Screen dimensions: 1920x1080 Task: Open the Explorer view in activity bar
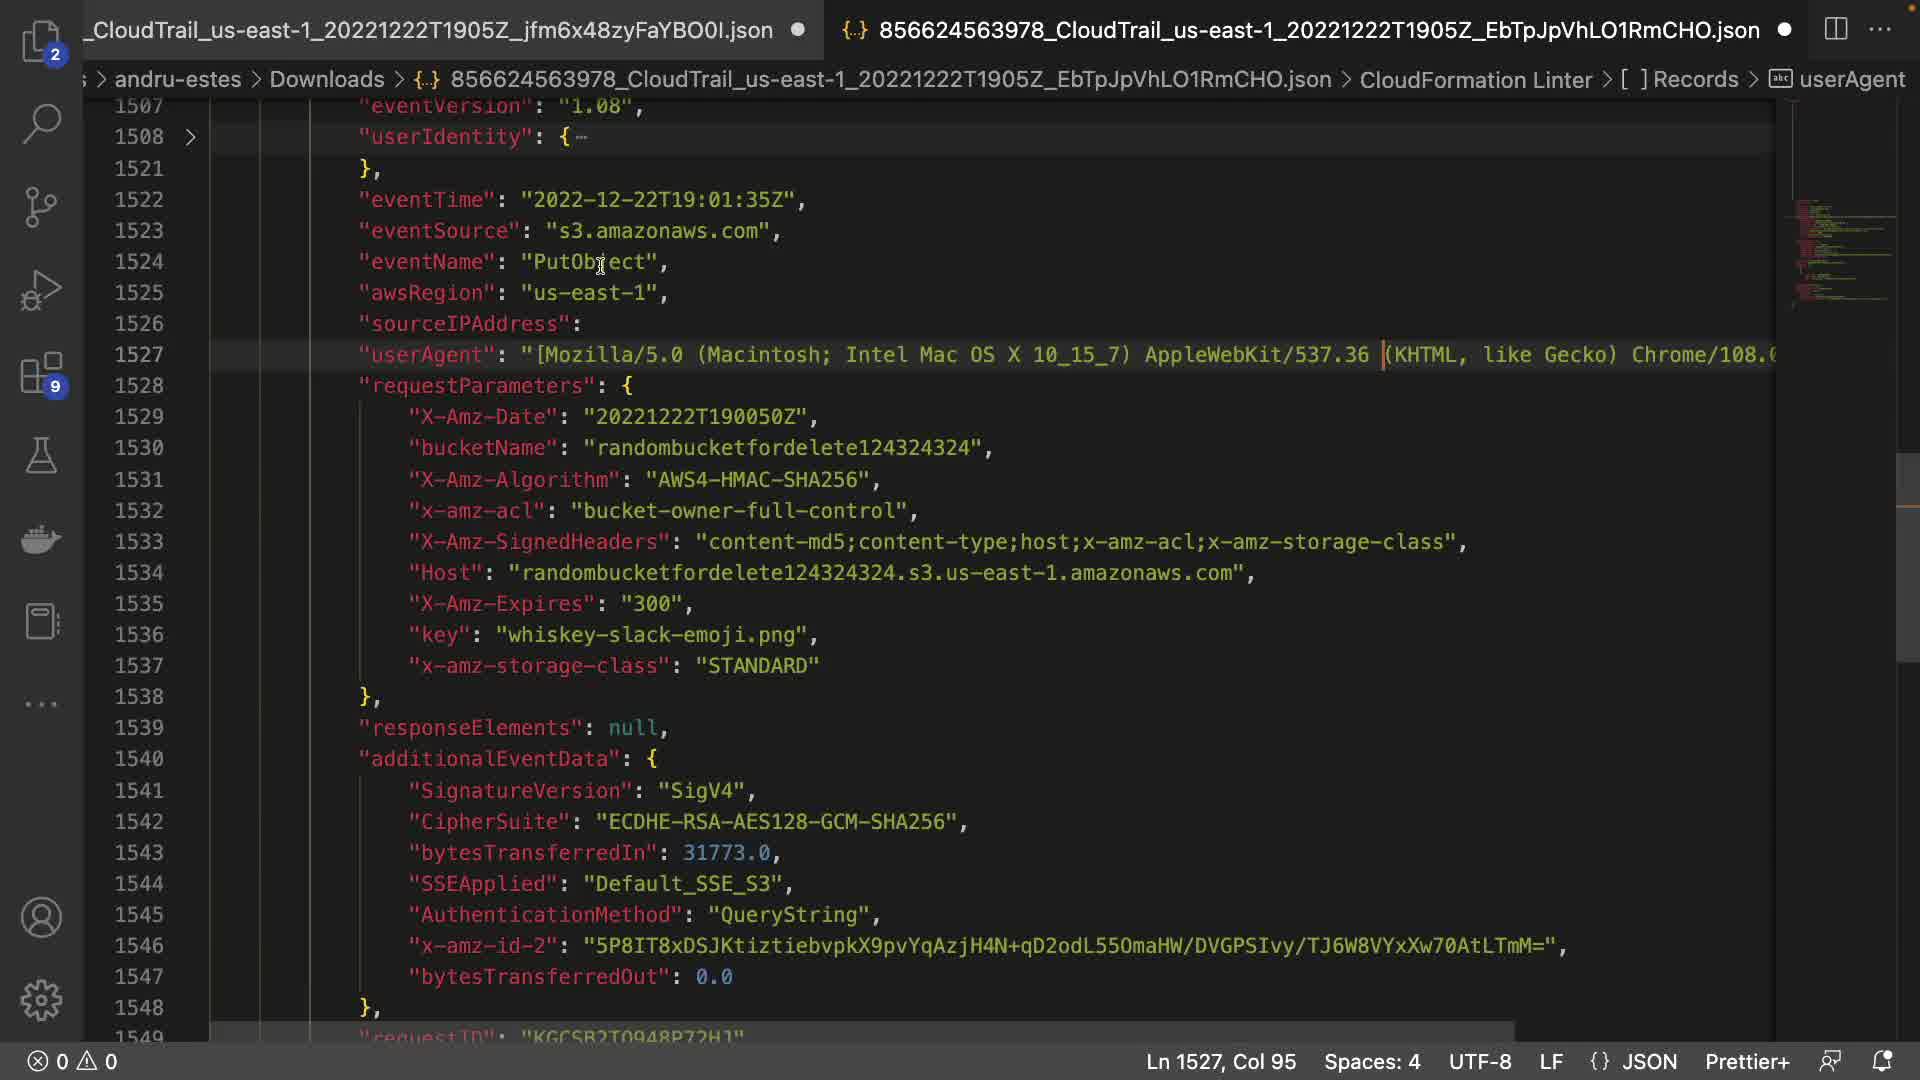pos(41,40)
